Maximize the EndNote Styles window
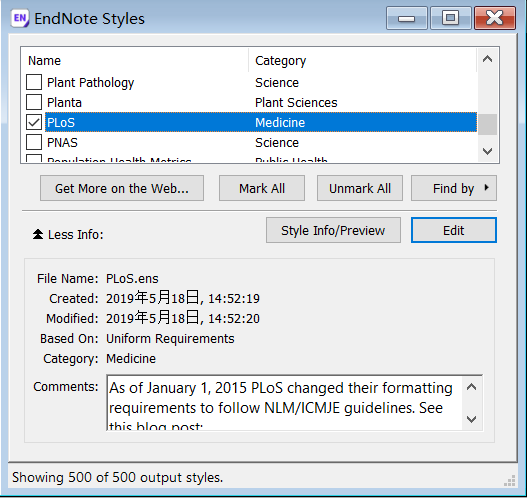Image resolution: width=527 pixels, height=498 pixels. pos(450,18)
